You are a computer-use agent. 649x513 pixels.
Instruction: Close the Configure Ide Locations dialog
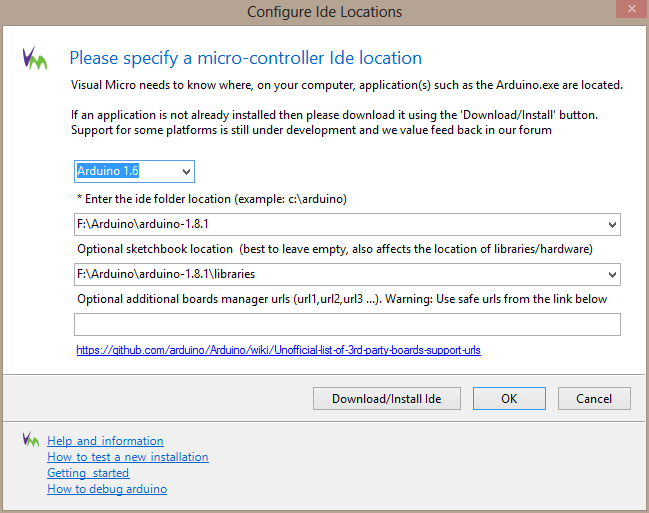coord(626,12)
